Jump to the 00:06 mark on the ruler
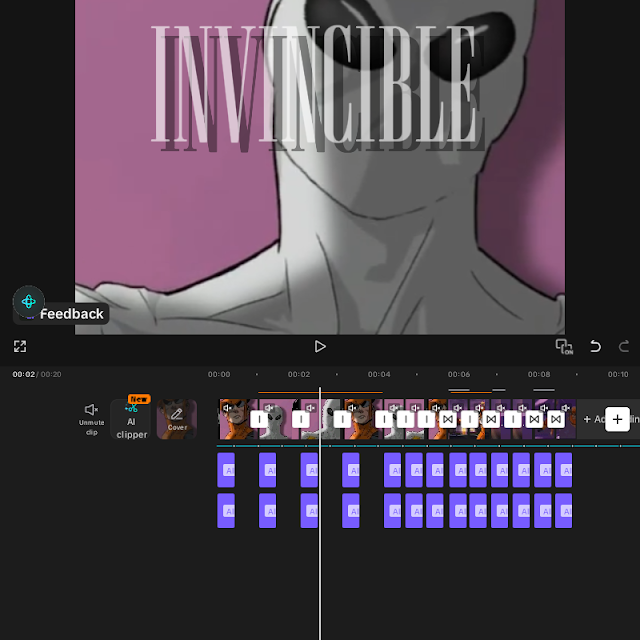640x640 pixels. (x=459, y=374)
